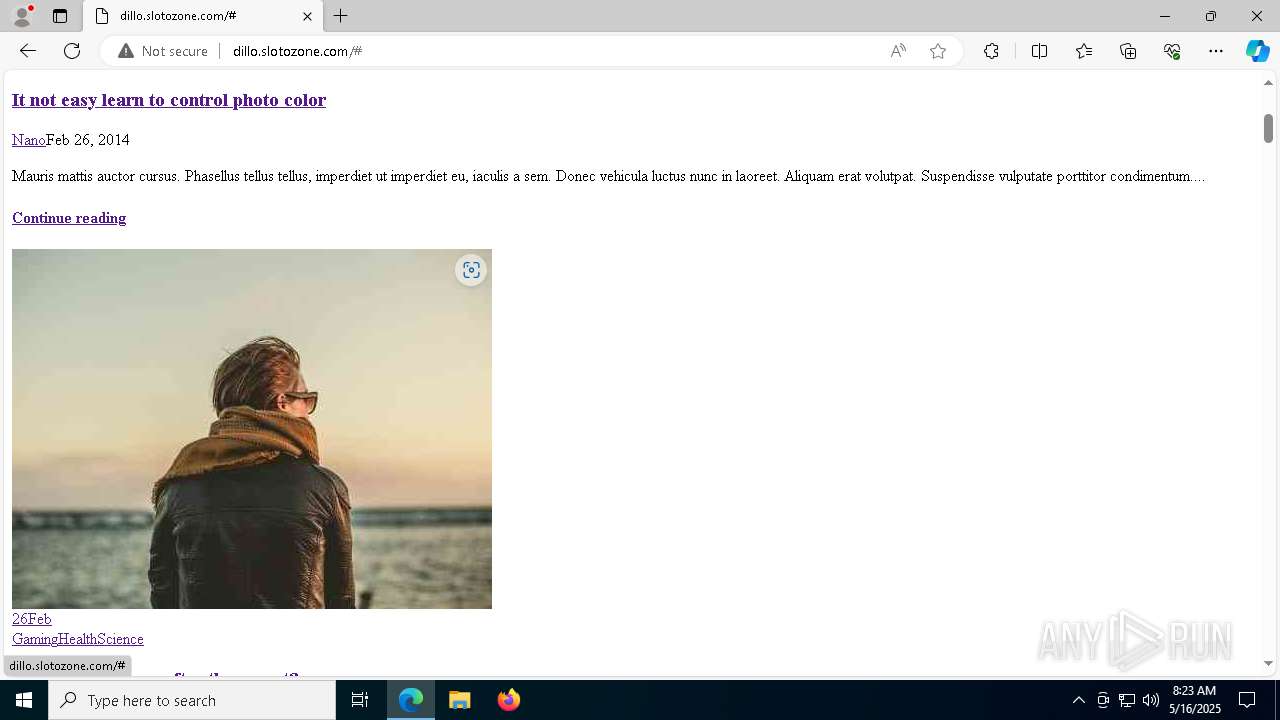Open a new tab with plus button
The image size is (1280, 720).
(341, 16)
